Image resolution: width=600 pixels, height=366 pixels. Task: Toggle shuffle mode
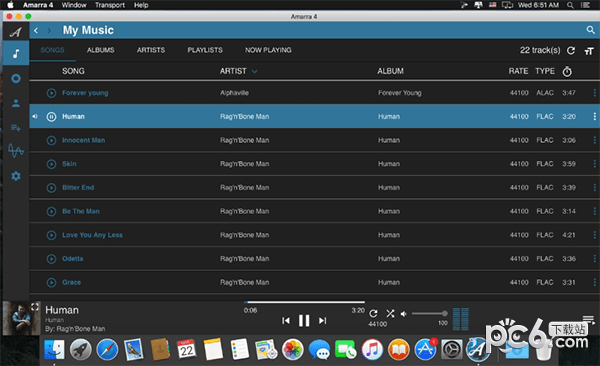tap(390, 314)
